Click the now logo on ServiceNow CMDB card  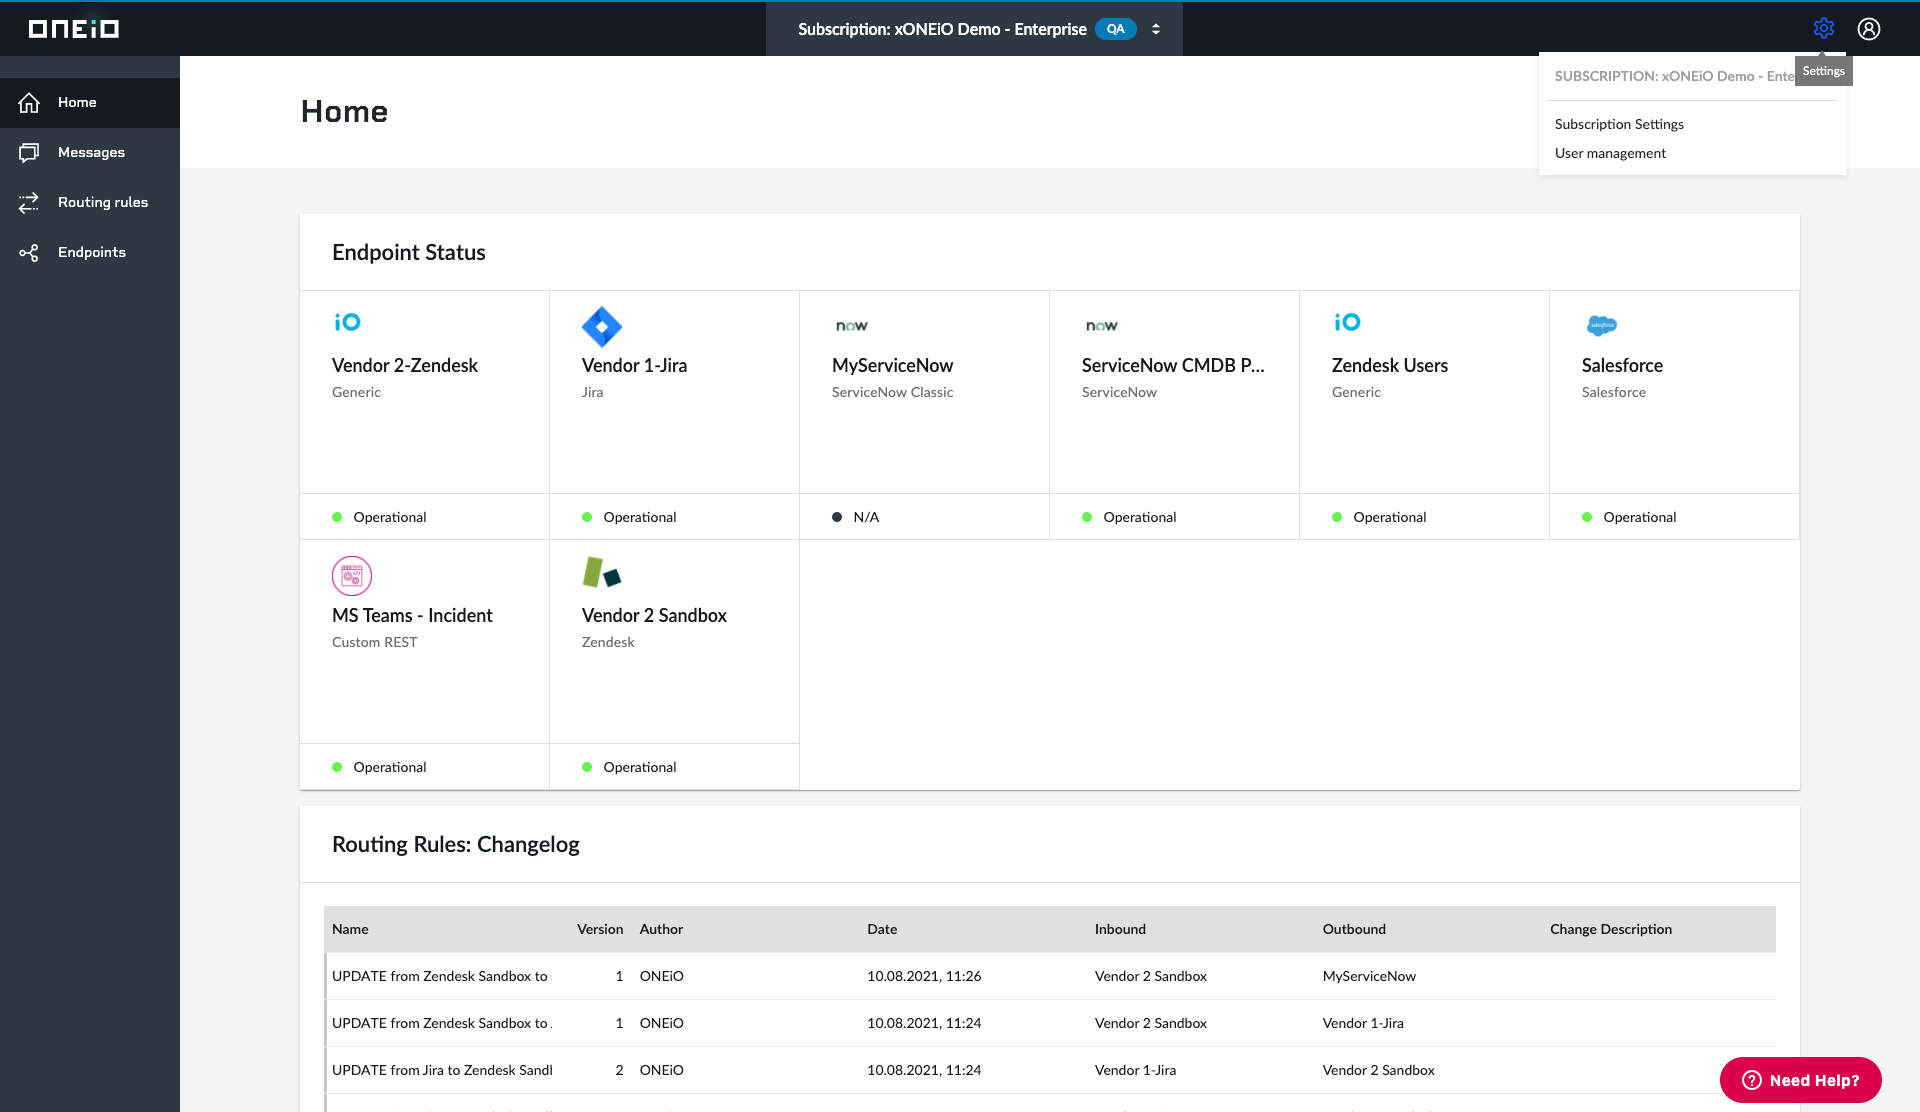[x=1101, y=326]
